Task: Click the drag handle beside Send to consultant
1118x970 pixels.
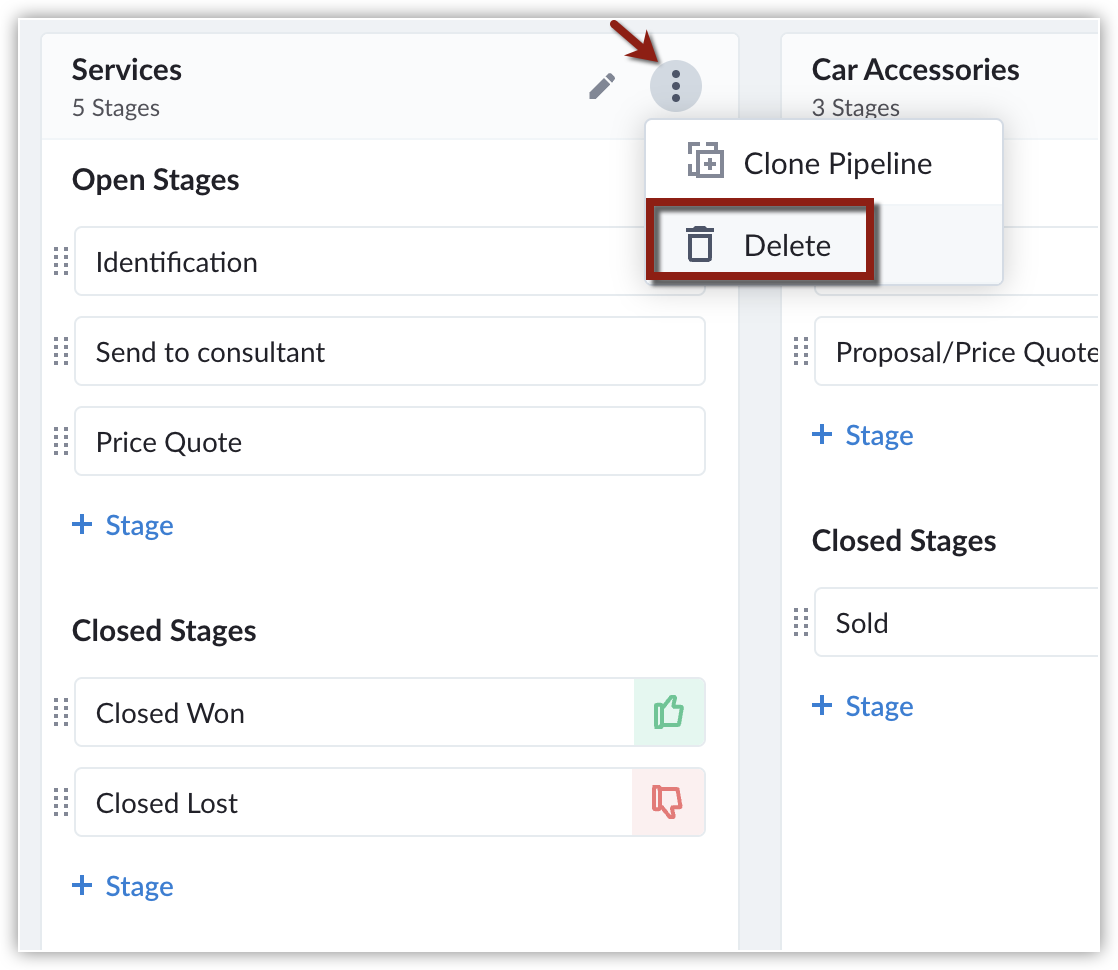Action: 60,352
